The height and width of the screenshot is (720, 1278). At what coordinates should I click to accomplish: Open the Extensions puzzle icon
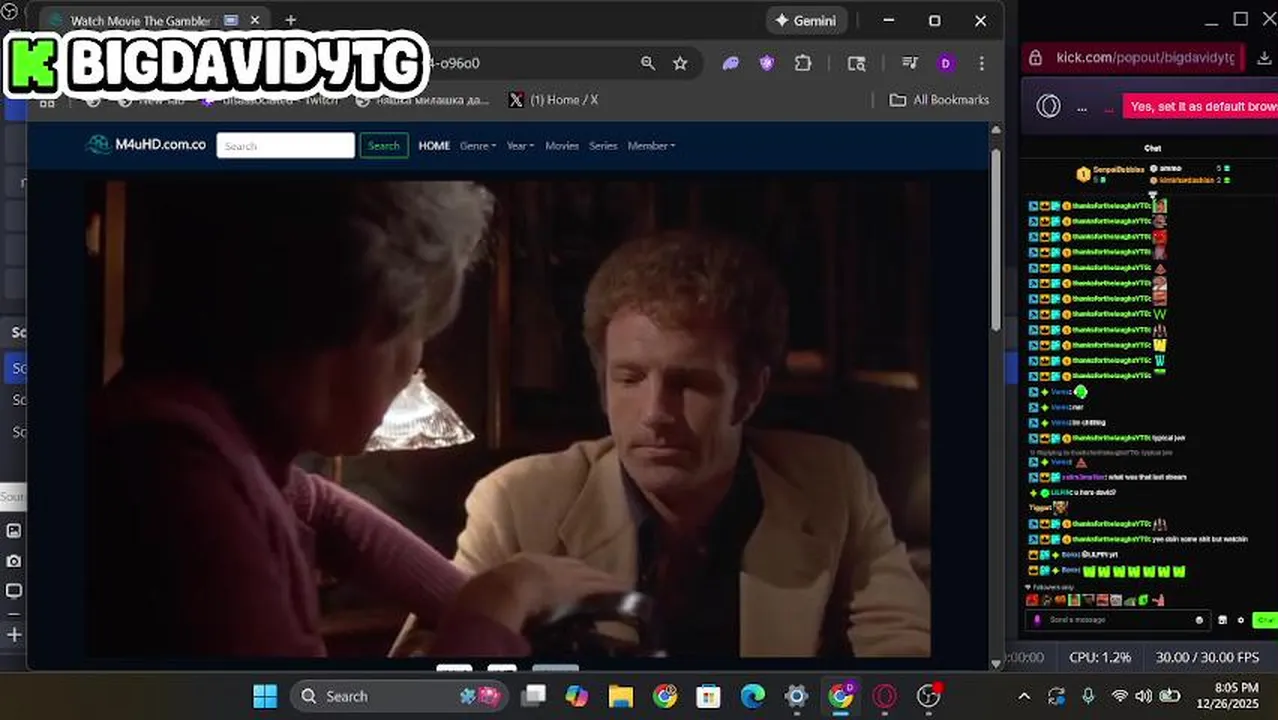click(803, 63)
